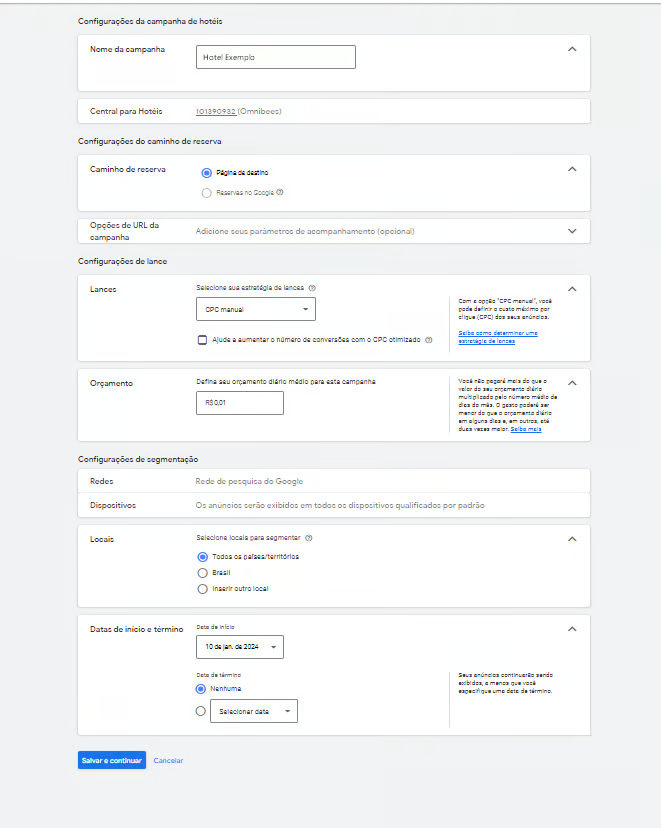Collapse the Datas de início e término section
Viewport: 661px width, 828px height.
(572, 629)
